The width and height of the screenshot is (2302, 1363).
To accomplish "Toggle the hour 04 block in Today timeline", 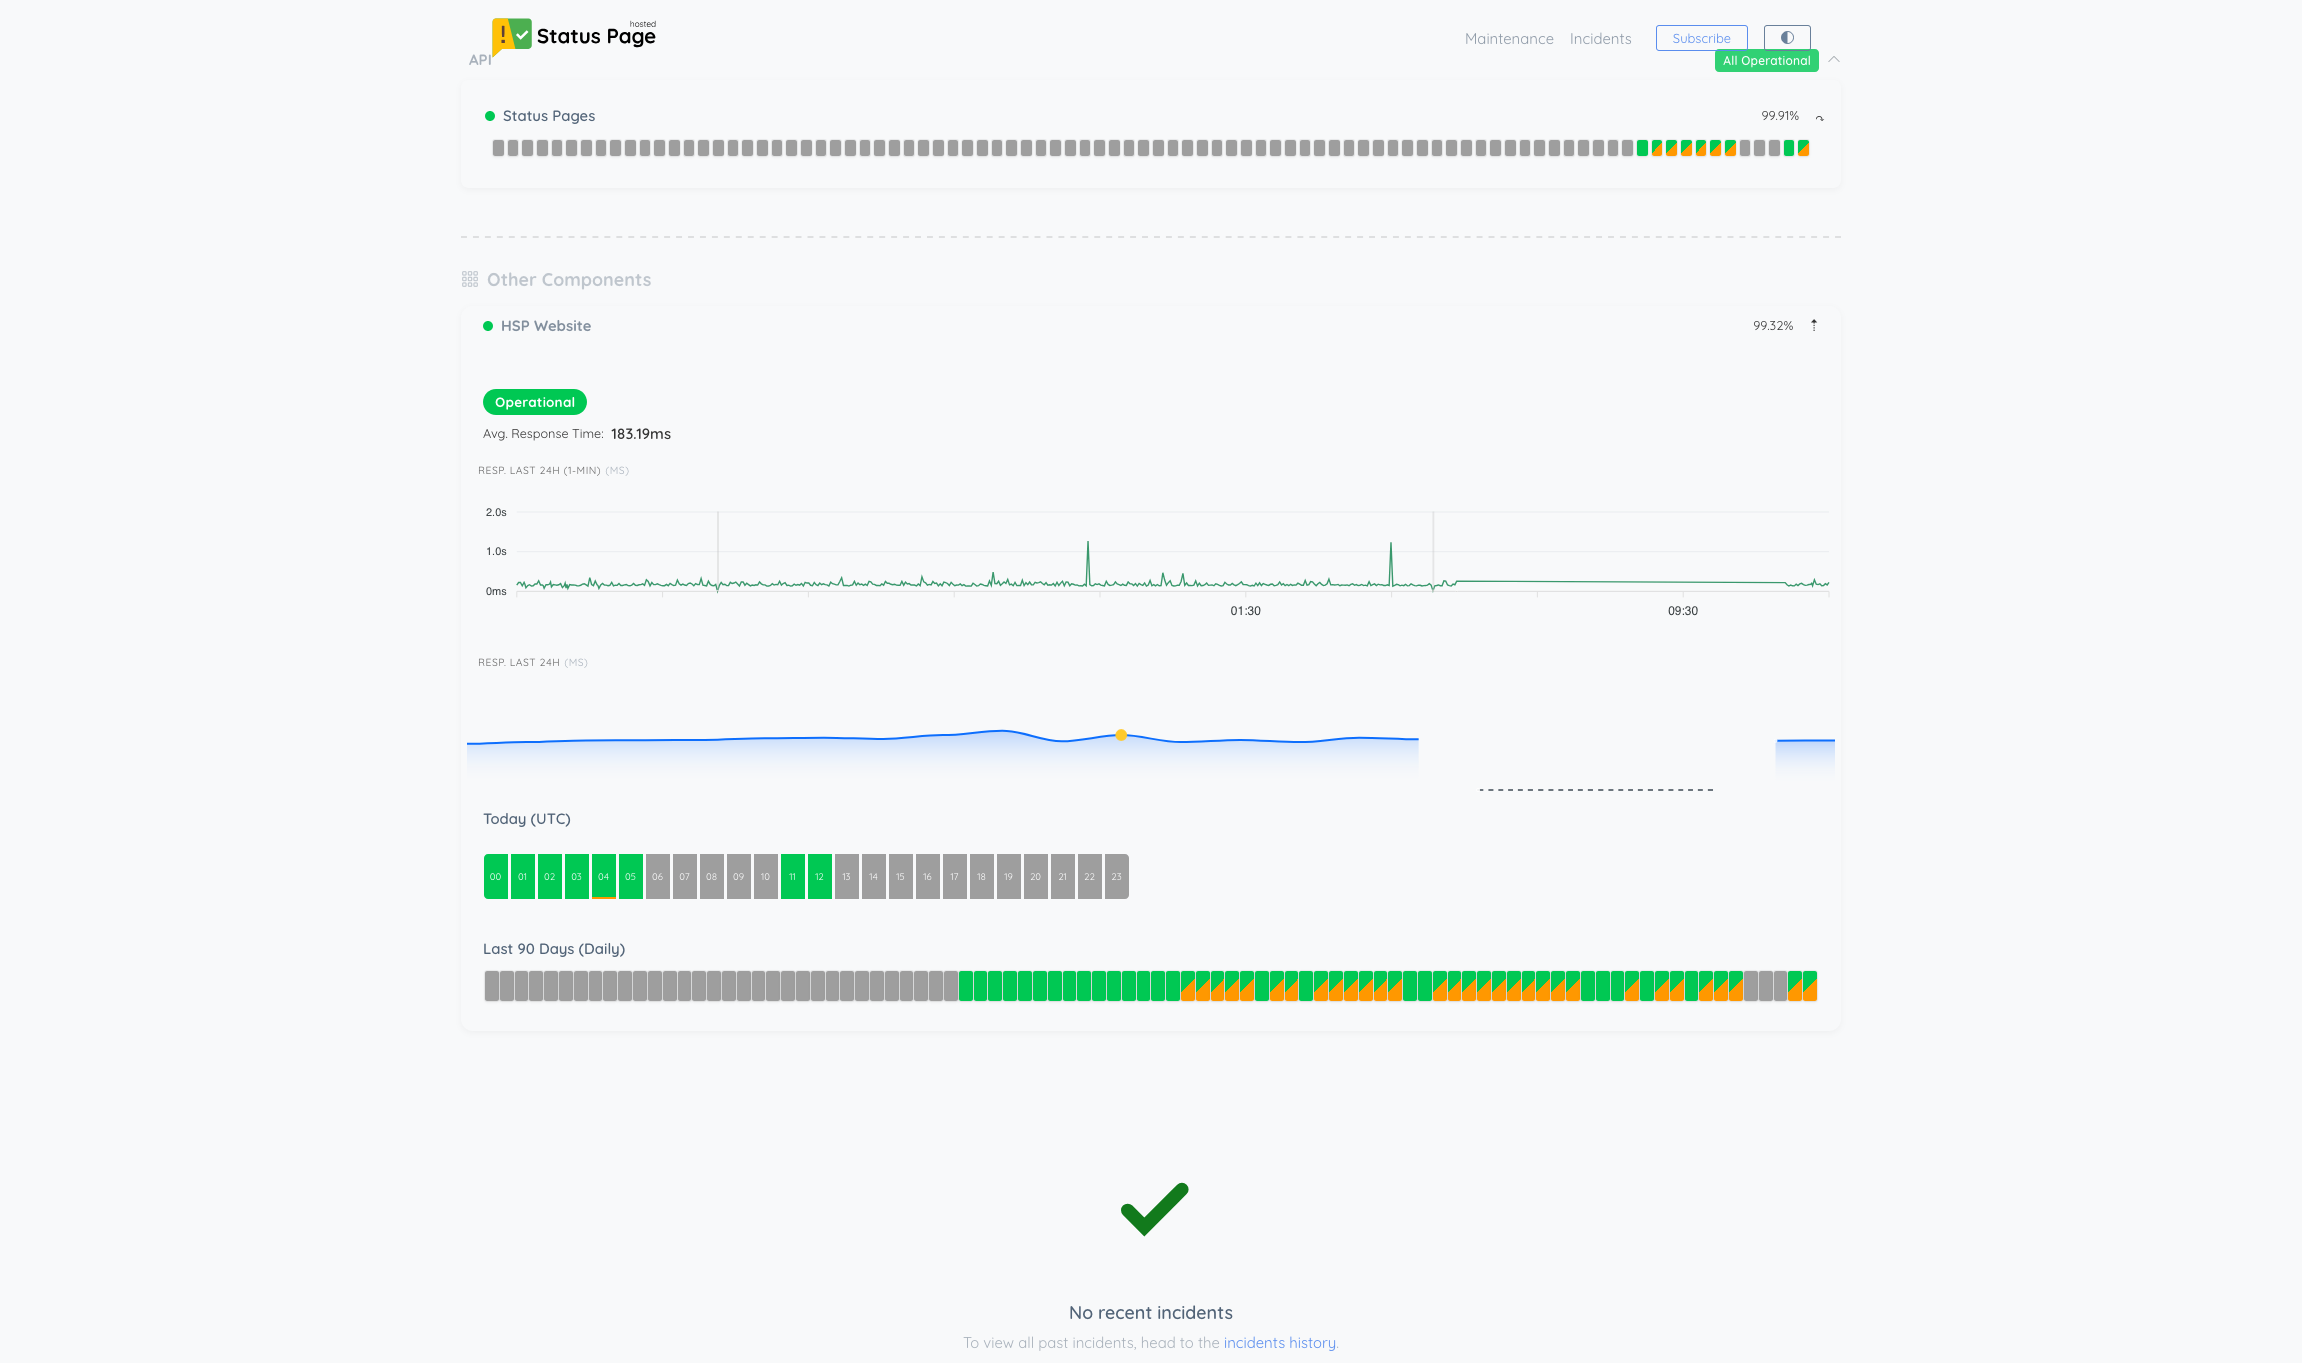I will (603, 875).
